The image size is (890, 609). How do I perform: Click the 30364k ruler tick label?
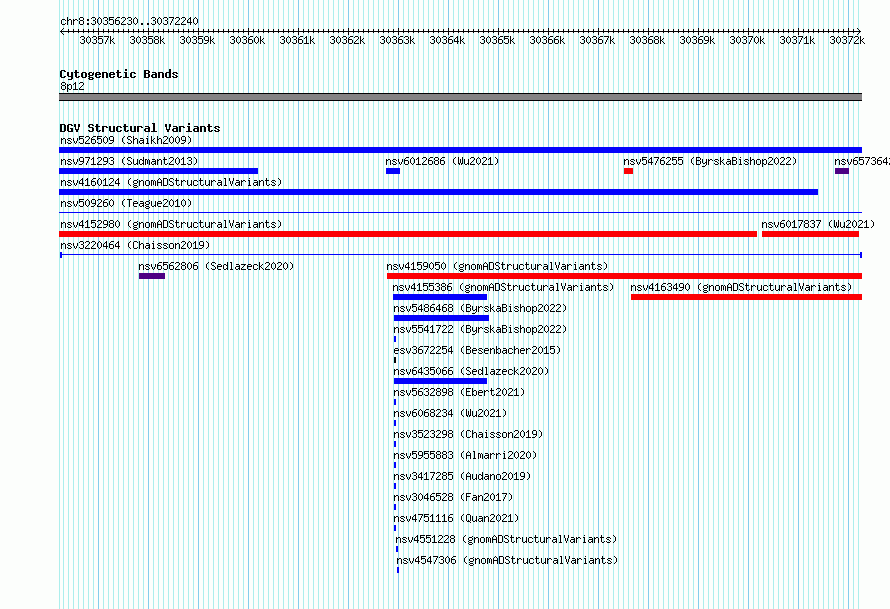447,40
